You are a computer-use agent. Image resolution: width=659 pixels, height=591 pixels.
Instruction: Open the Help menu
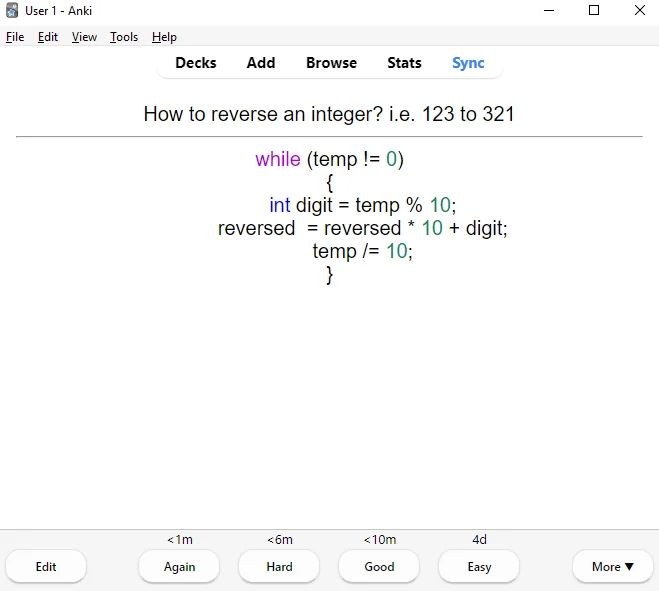pos(164,37)
